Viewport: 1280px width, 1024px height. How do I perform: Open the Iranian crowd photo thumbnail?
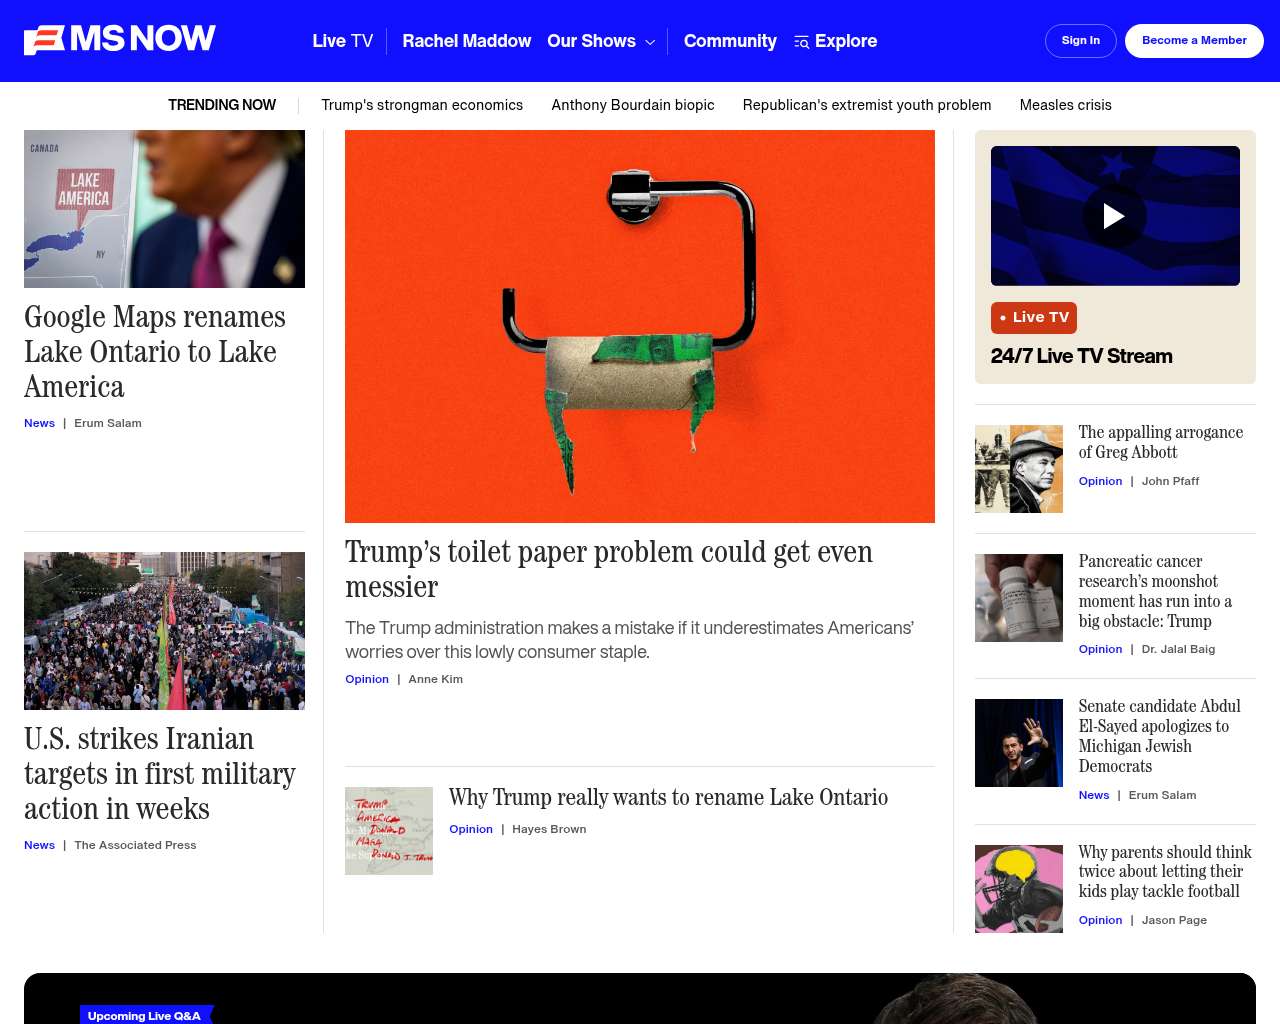[x=164, y=631]
